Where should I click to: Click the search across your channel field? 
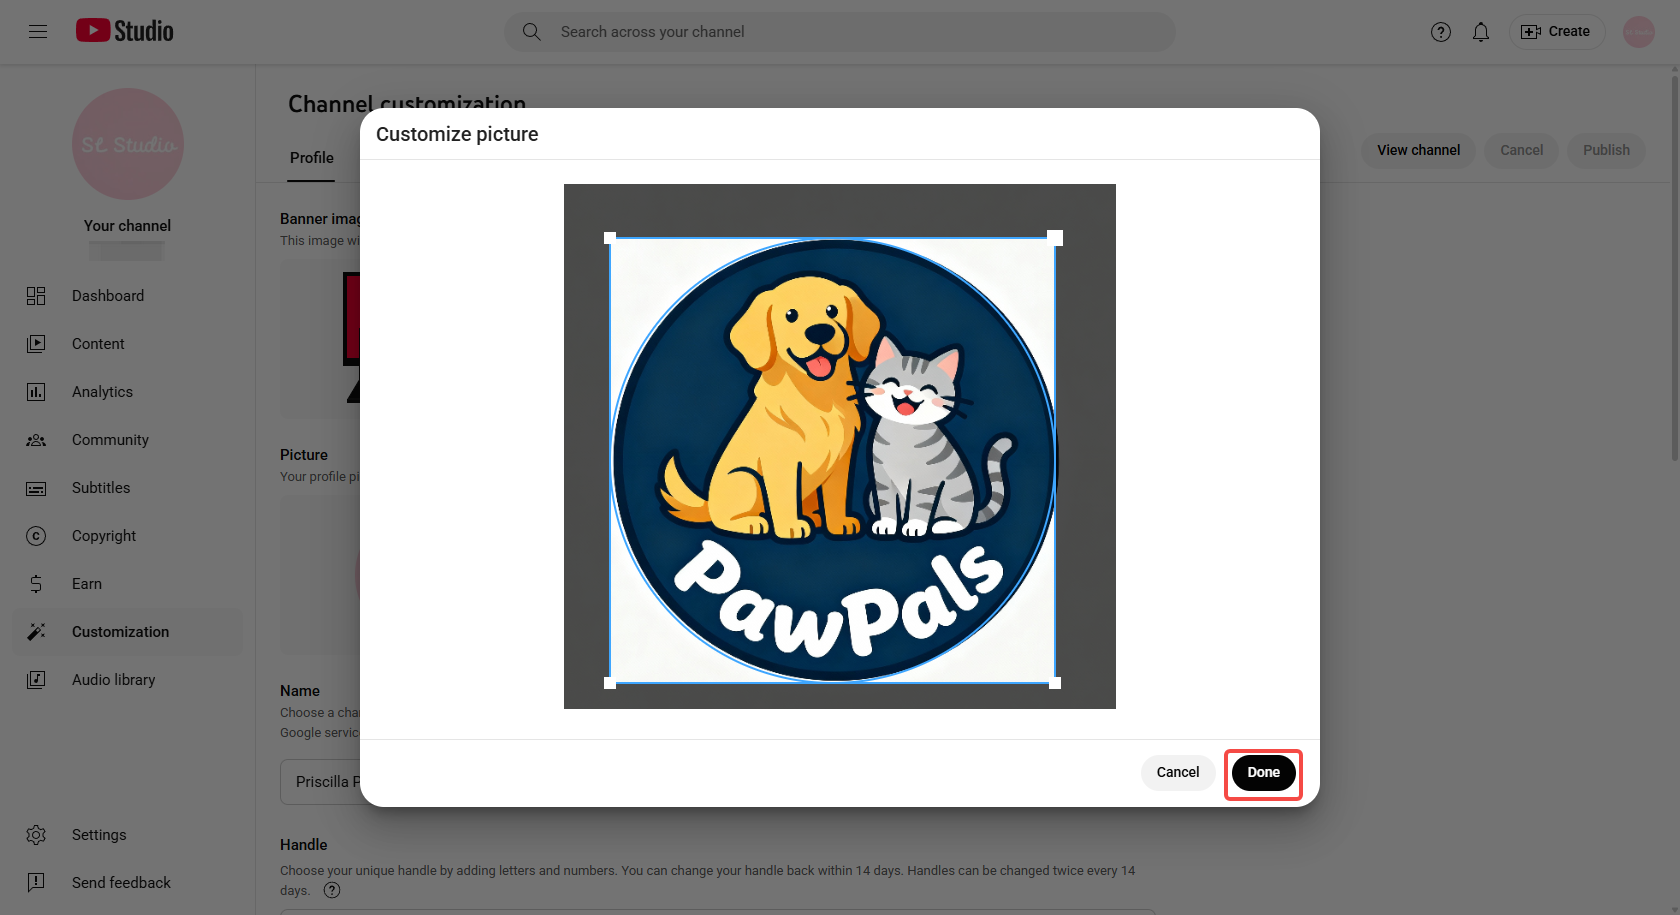pos(840,31)
